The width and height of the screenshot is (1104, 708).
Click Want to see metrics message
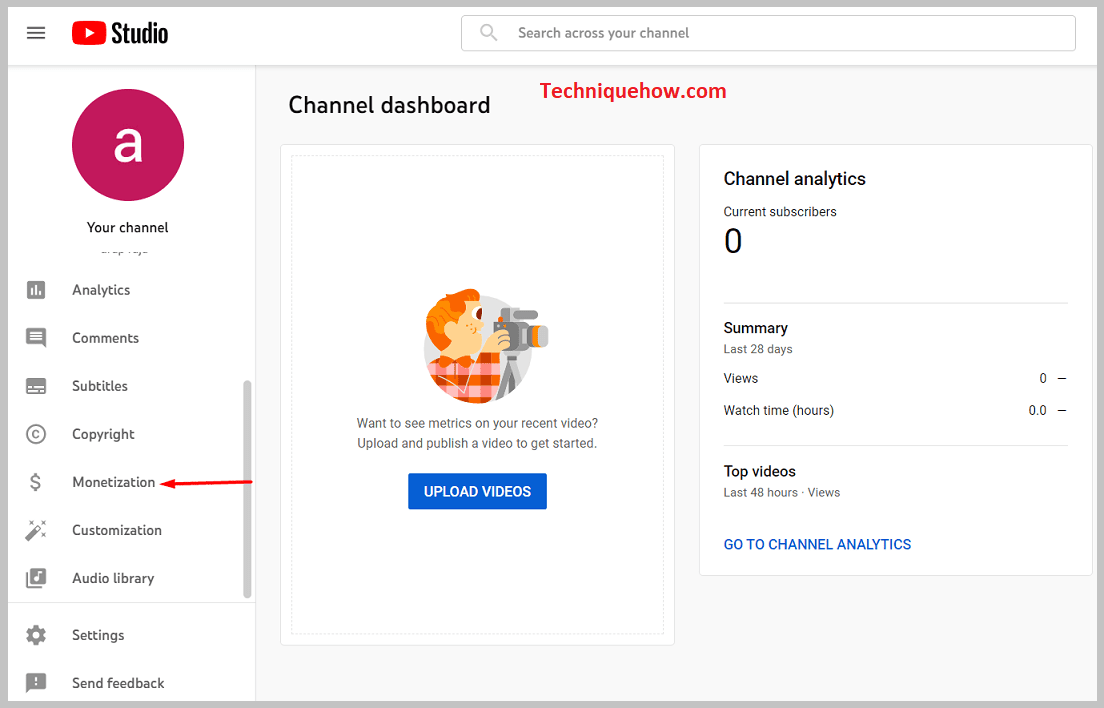coord(477,423)
